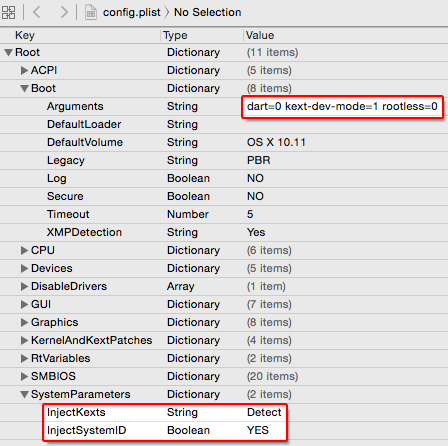Screen dimensions: 448x446
Task: Click the XMPDetection value Yes
Action: tap(256, 232)
